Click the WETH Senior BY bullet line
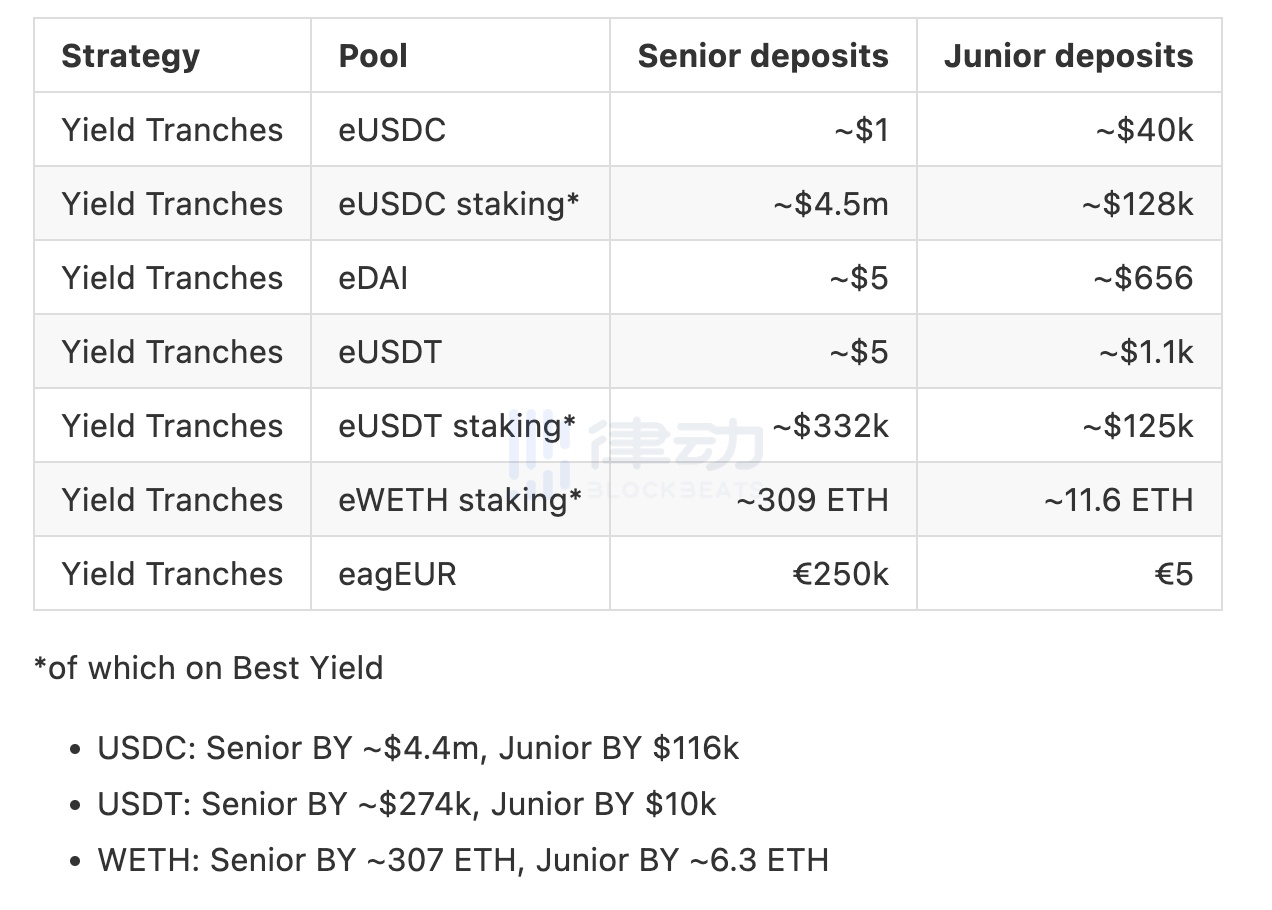 click(463, 860)
